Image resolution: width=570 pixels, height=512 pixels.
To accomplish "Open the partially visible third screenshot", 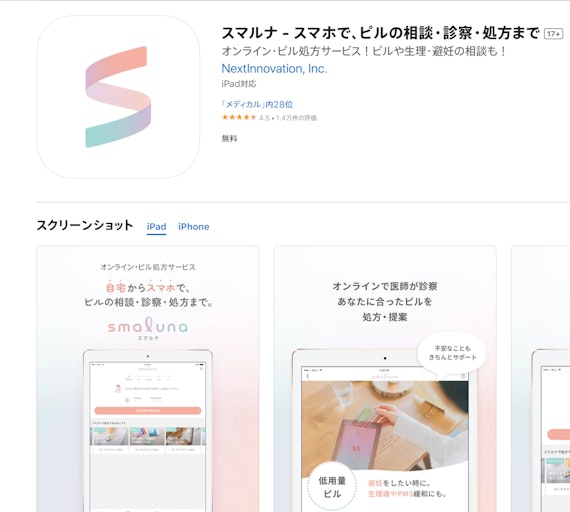I will [x=541, y=379].
